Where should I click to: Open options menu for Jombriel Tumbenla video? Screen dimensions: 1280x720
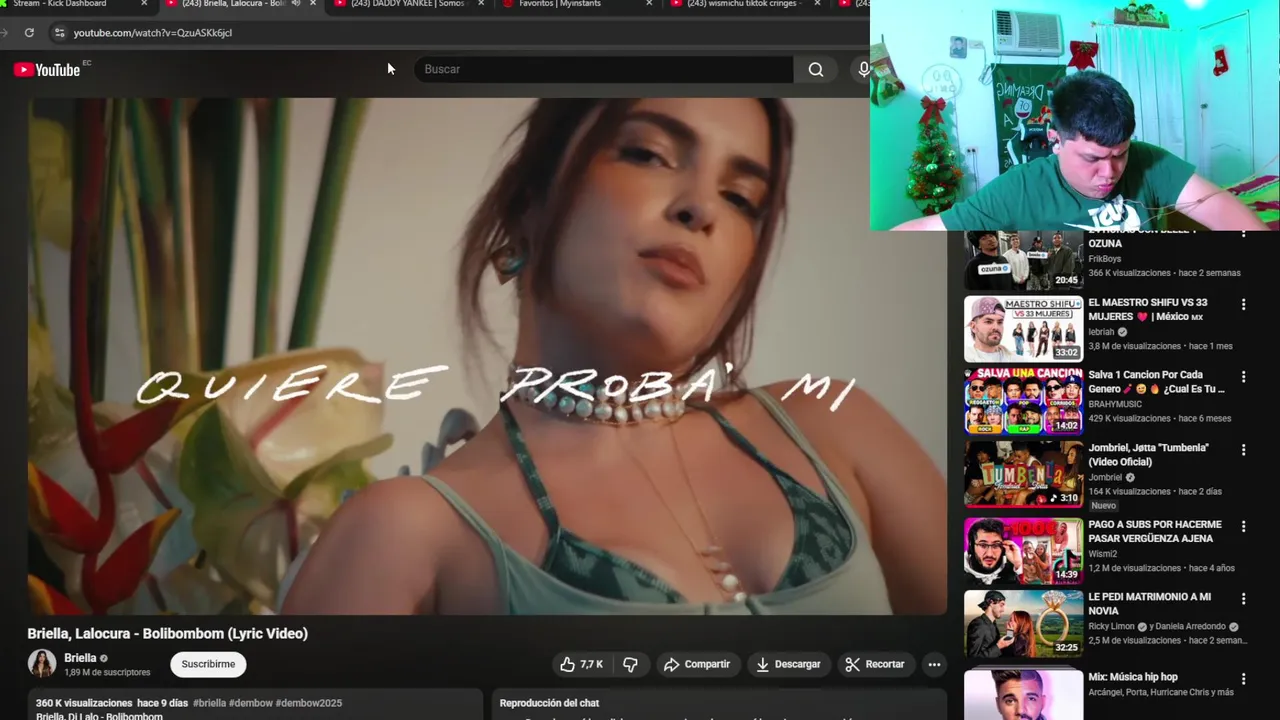coord(1244,450)
